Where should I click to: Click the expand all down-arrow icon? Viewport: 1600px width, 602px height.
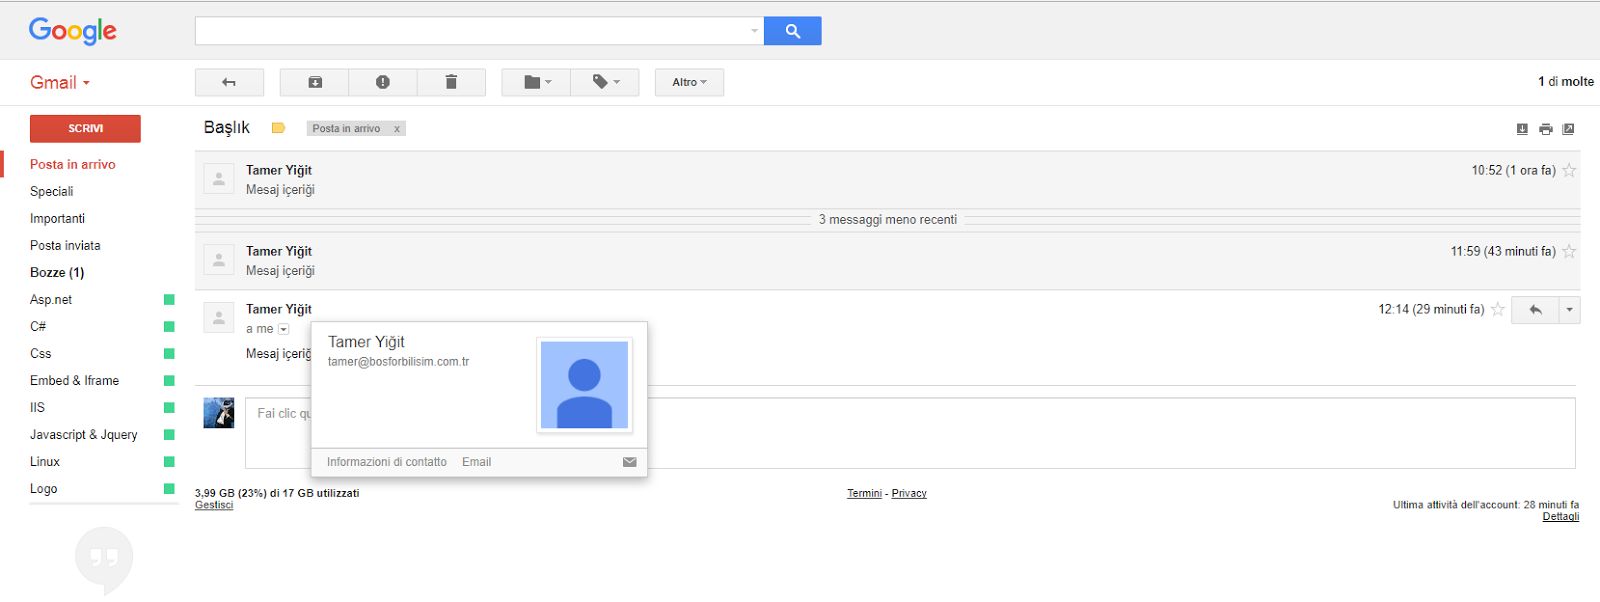tap(1522, 129)
